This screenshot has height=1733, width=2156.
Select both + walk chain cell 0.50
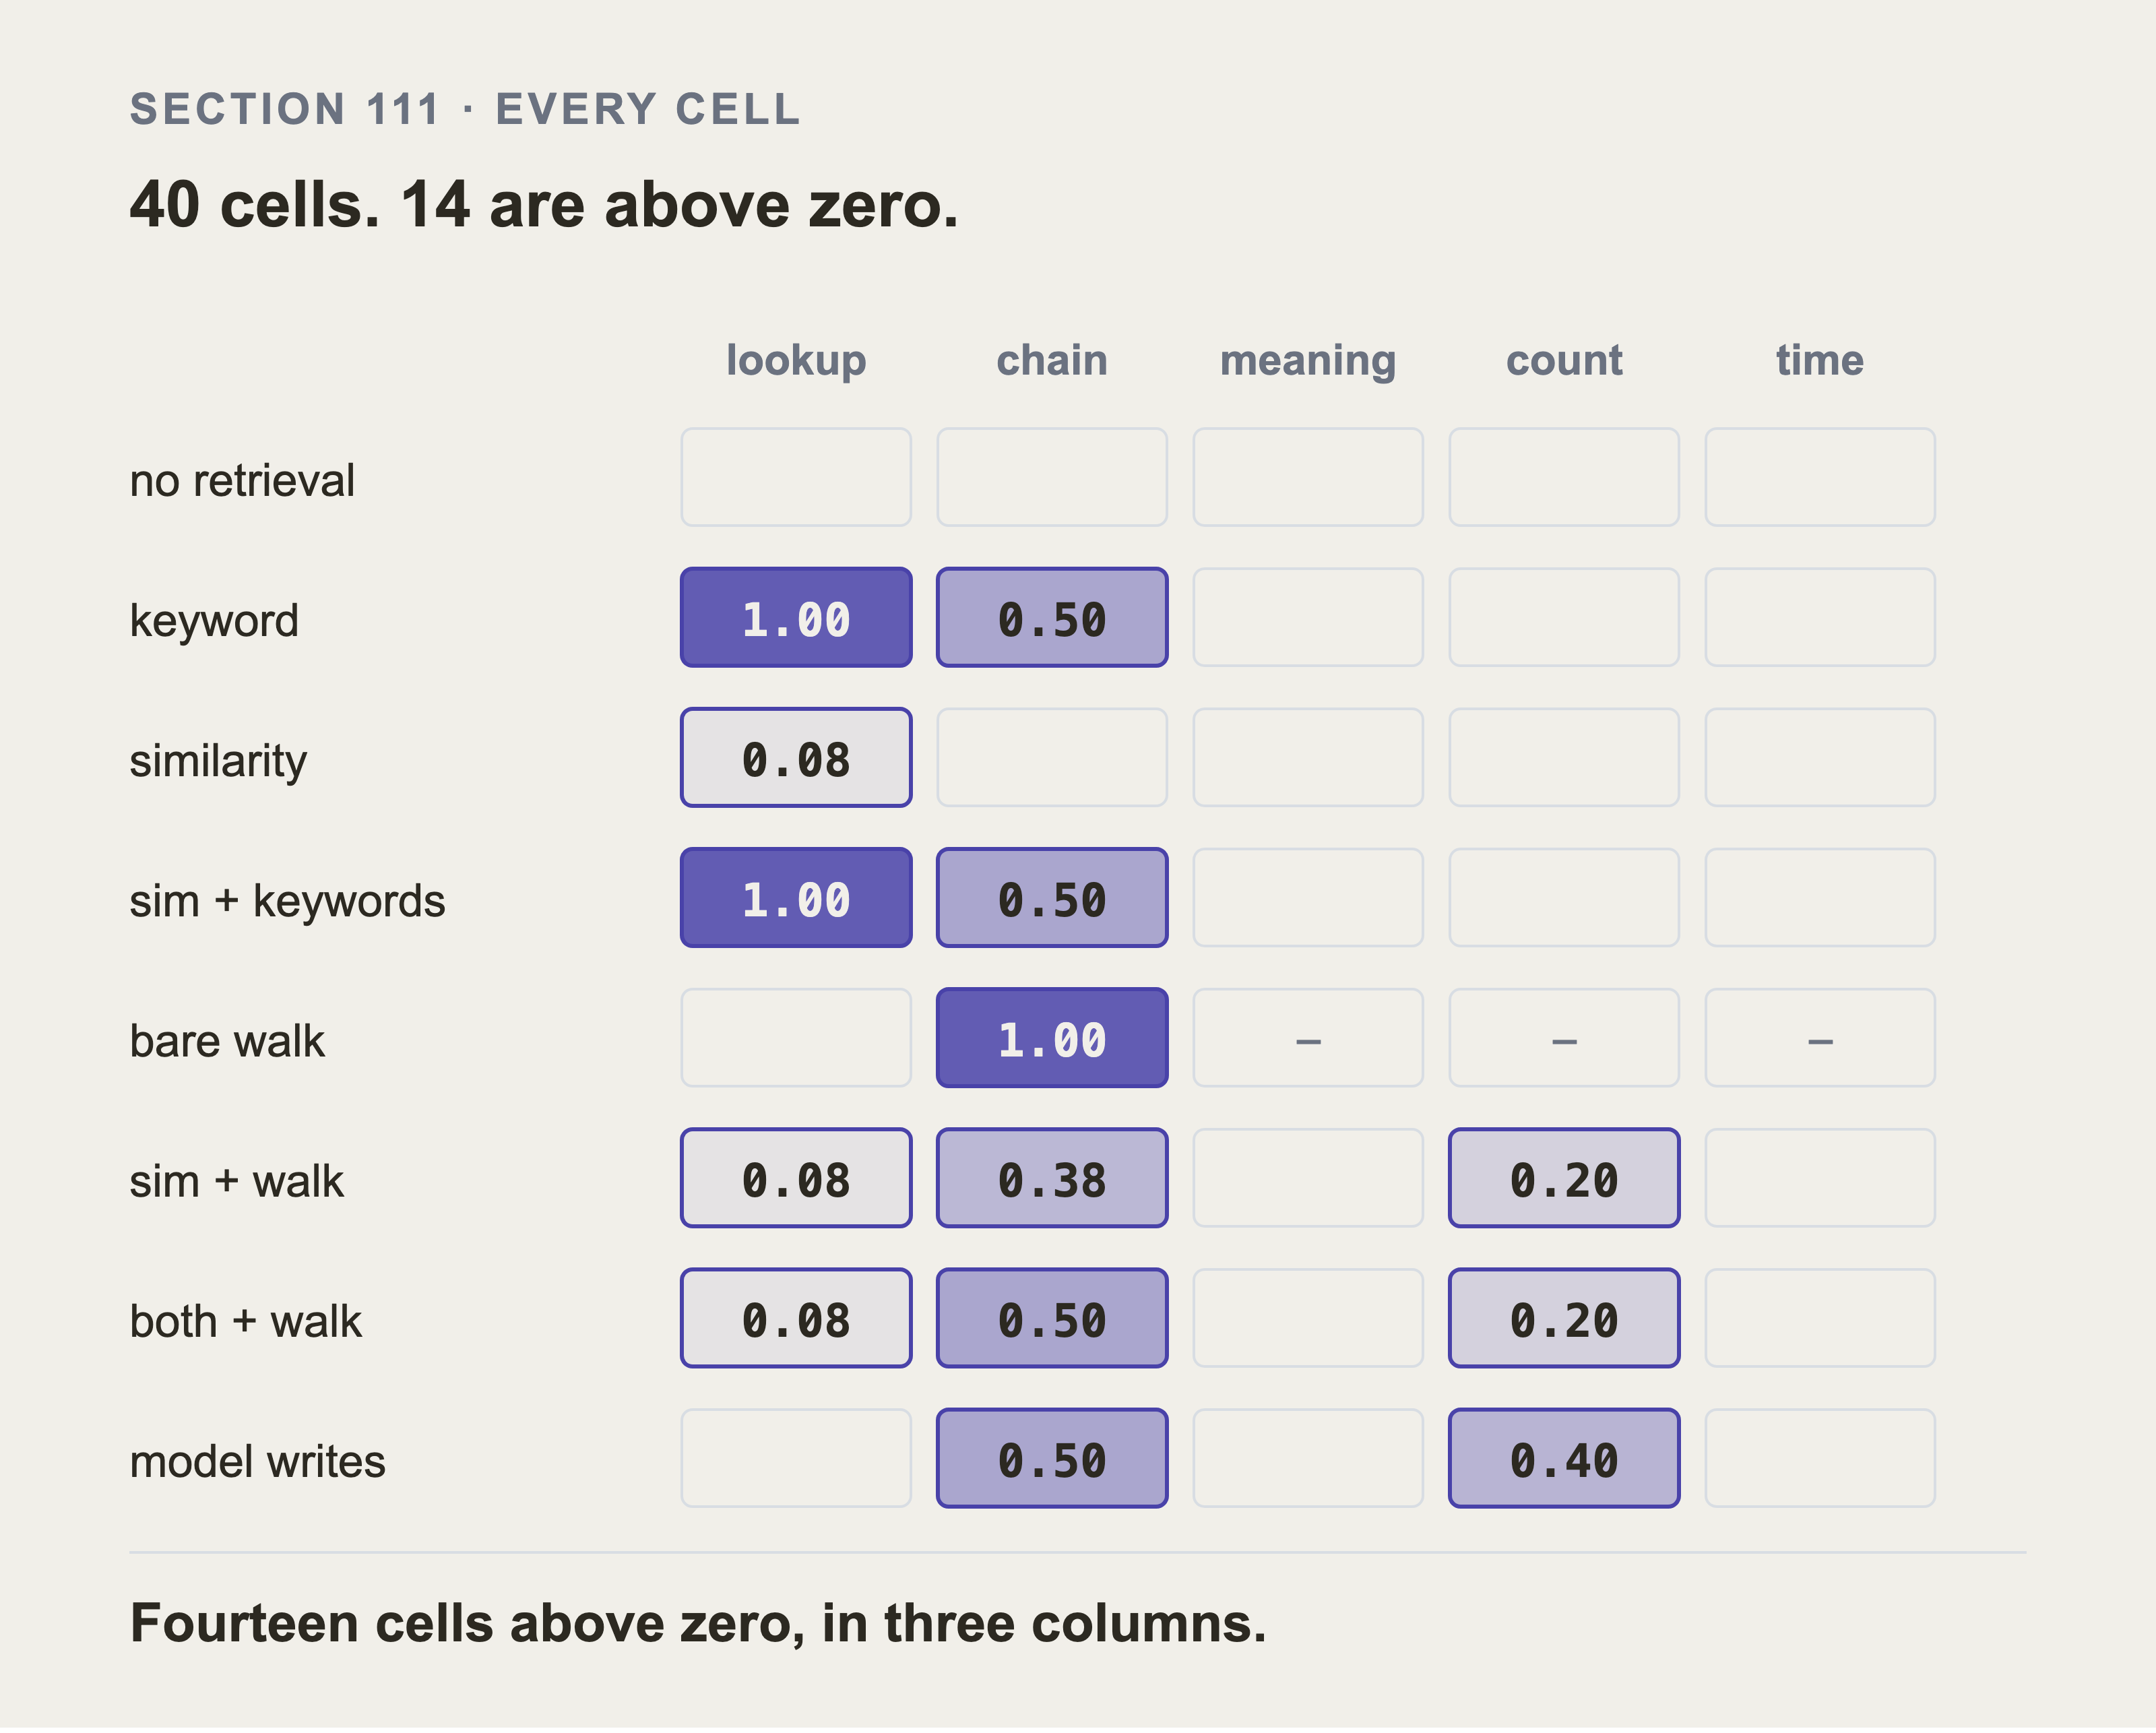click(x=1052, y=1318)
